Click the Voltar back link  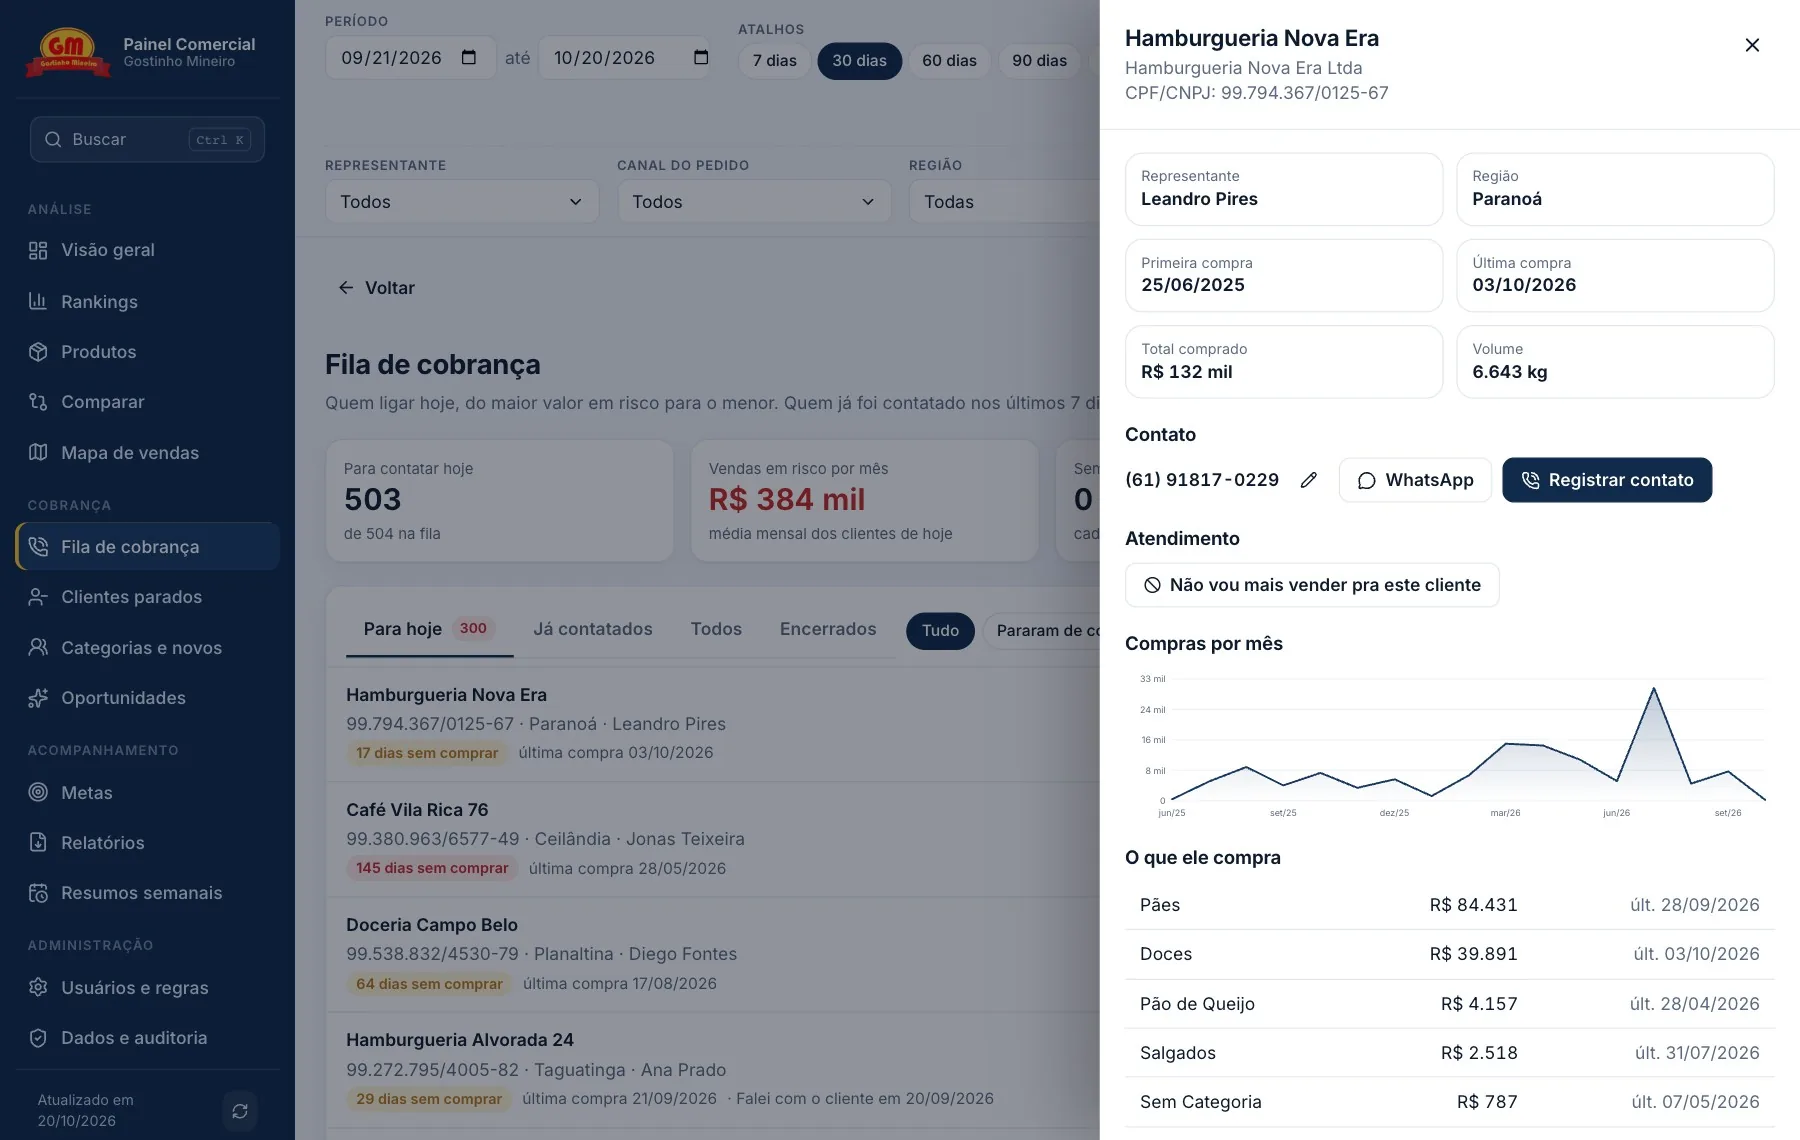coord(376,288)
